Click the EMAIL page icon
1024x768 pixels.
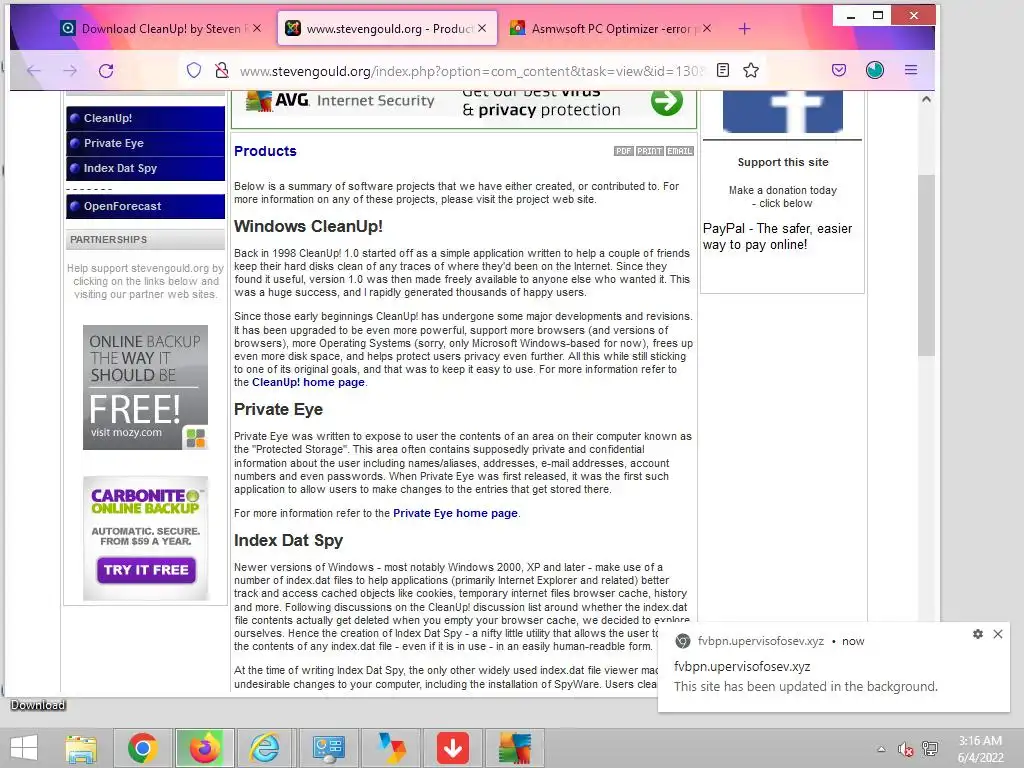coord(680,151)
